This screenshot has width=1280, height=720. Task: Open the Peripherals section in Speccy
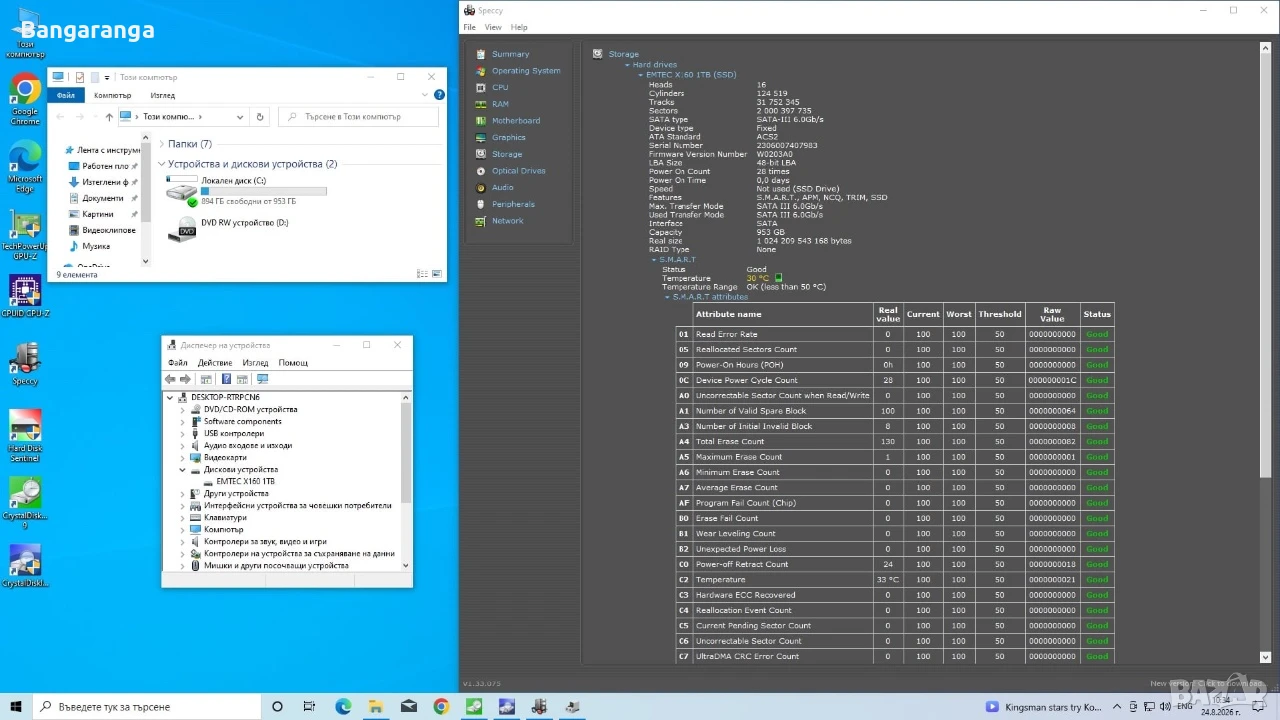pyautogui.click(x=513, y=204)
